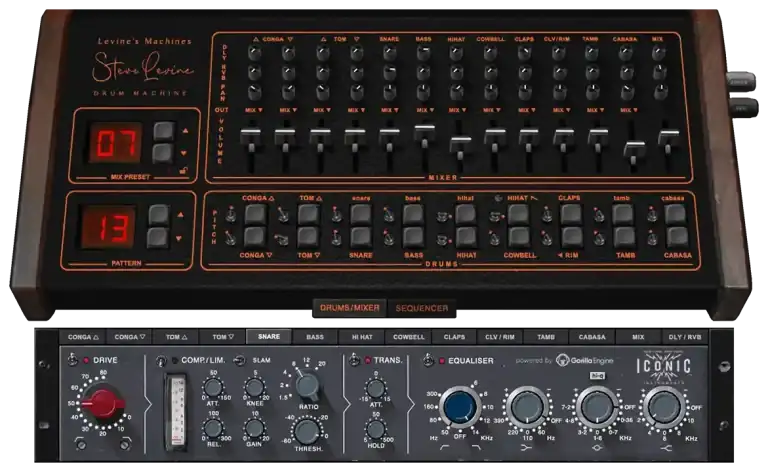Click the low-pass filter shape icon under the blue EQ knob
Image resolution: width=768 pixels, height=472 pixels.
pos(477,448)
